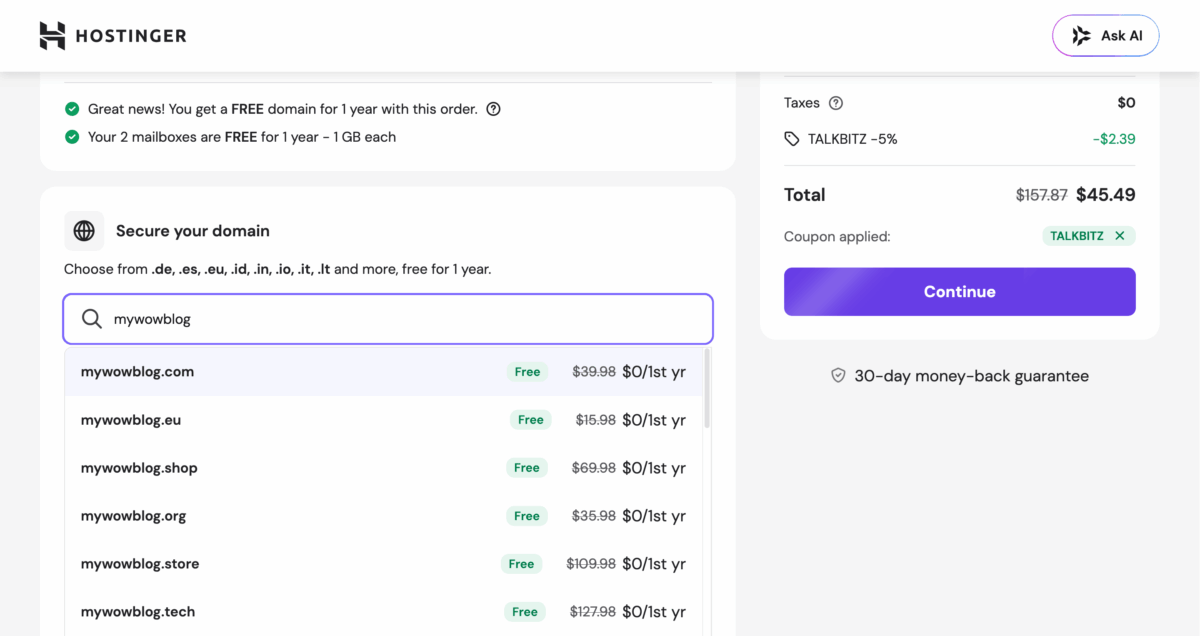Click the Free badge for mywowblog.store
1200x636 pixels.
coord(521,564)
